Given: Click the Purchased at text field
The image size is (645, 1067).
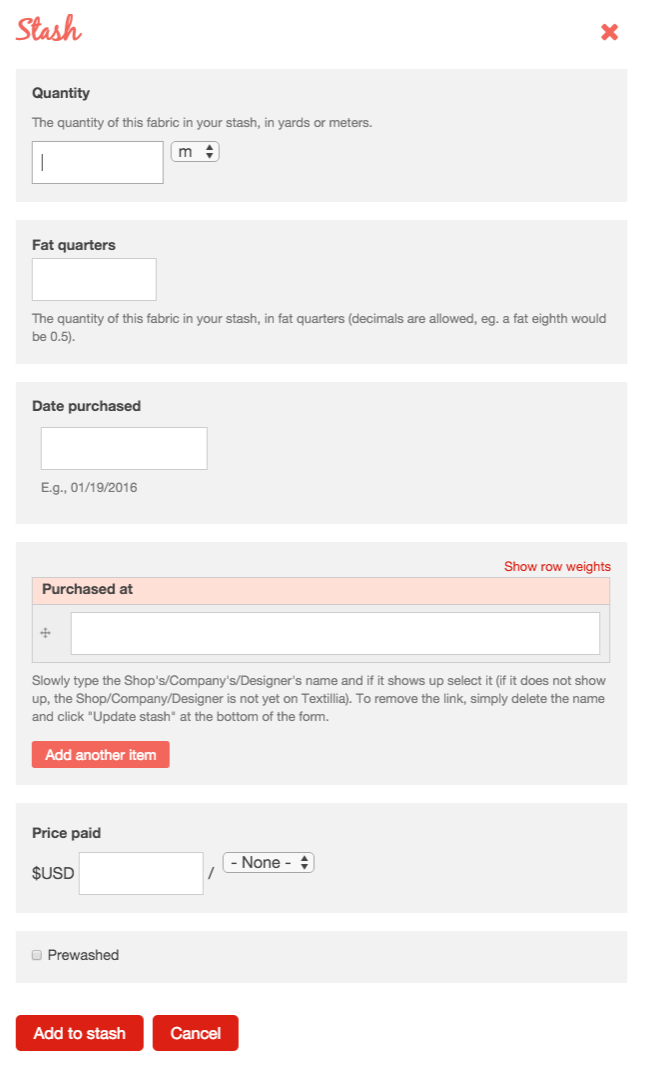Looking at the screenshot, I should tap(335, 634).
